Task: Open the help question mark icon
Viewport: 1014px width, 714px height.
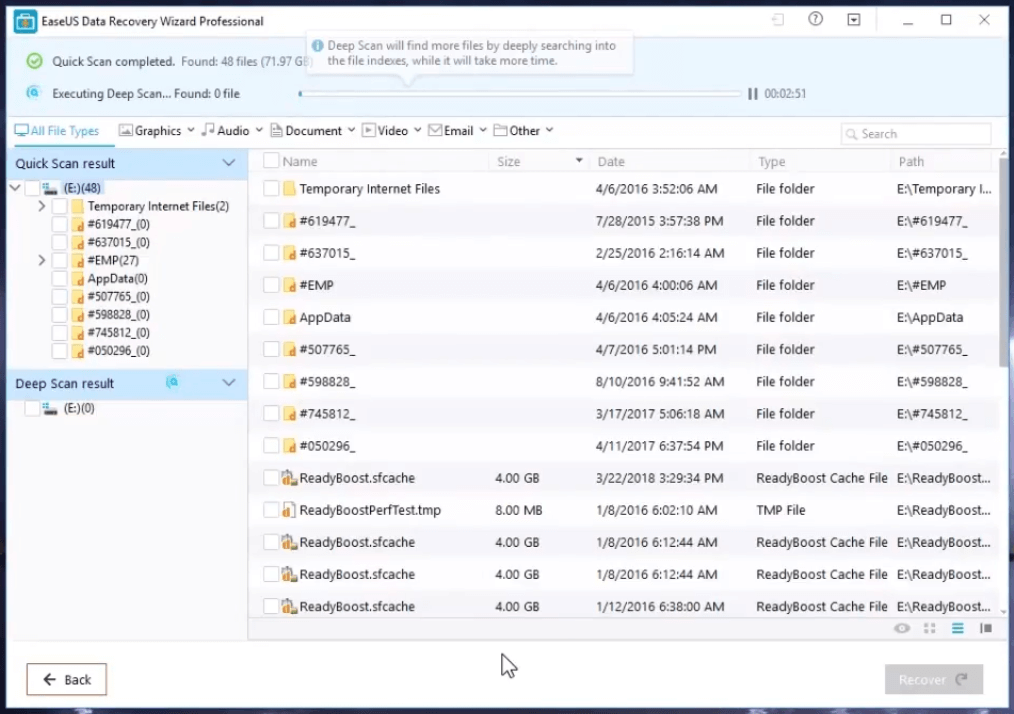Action: pyautogui.click(x=815, y=20)
